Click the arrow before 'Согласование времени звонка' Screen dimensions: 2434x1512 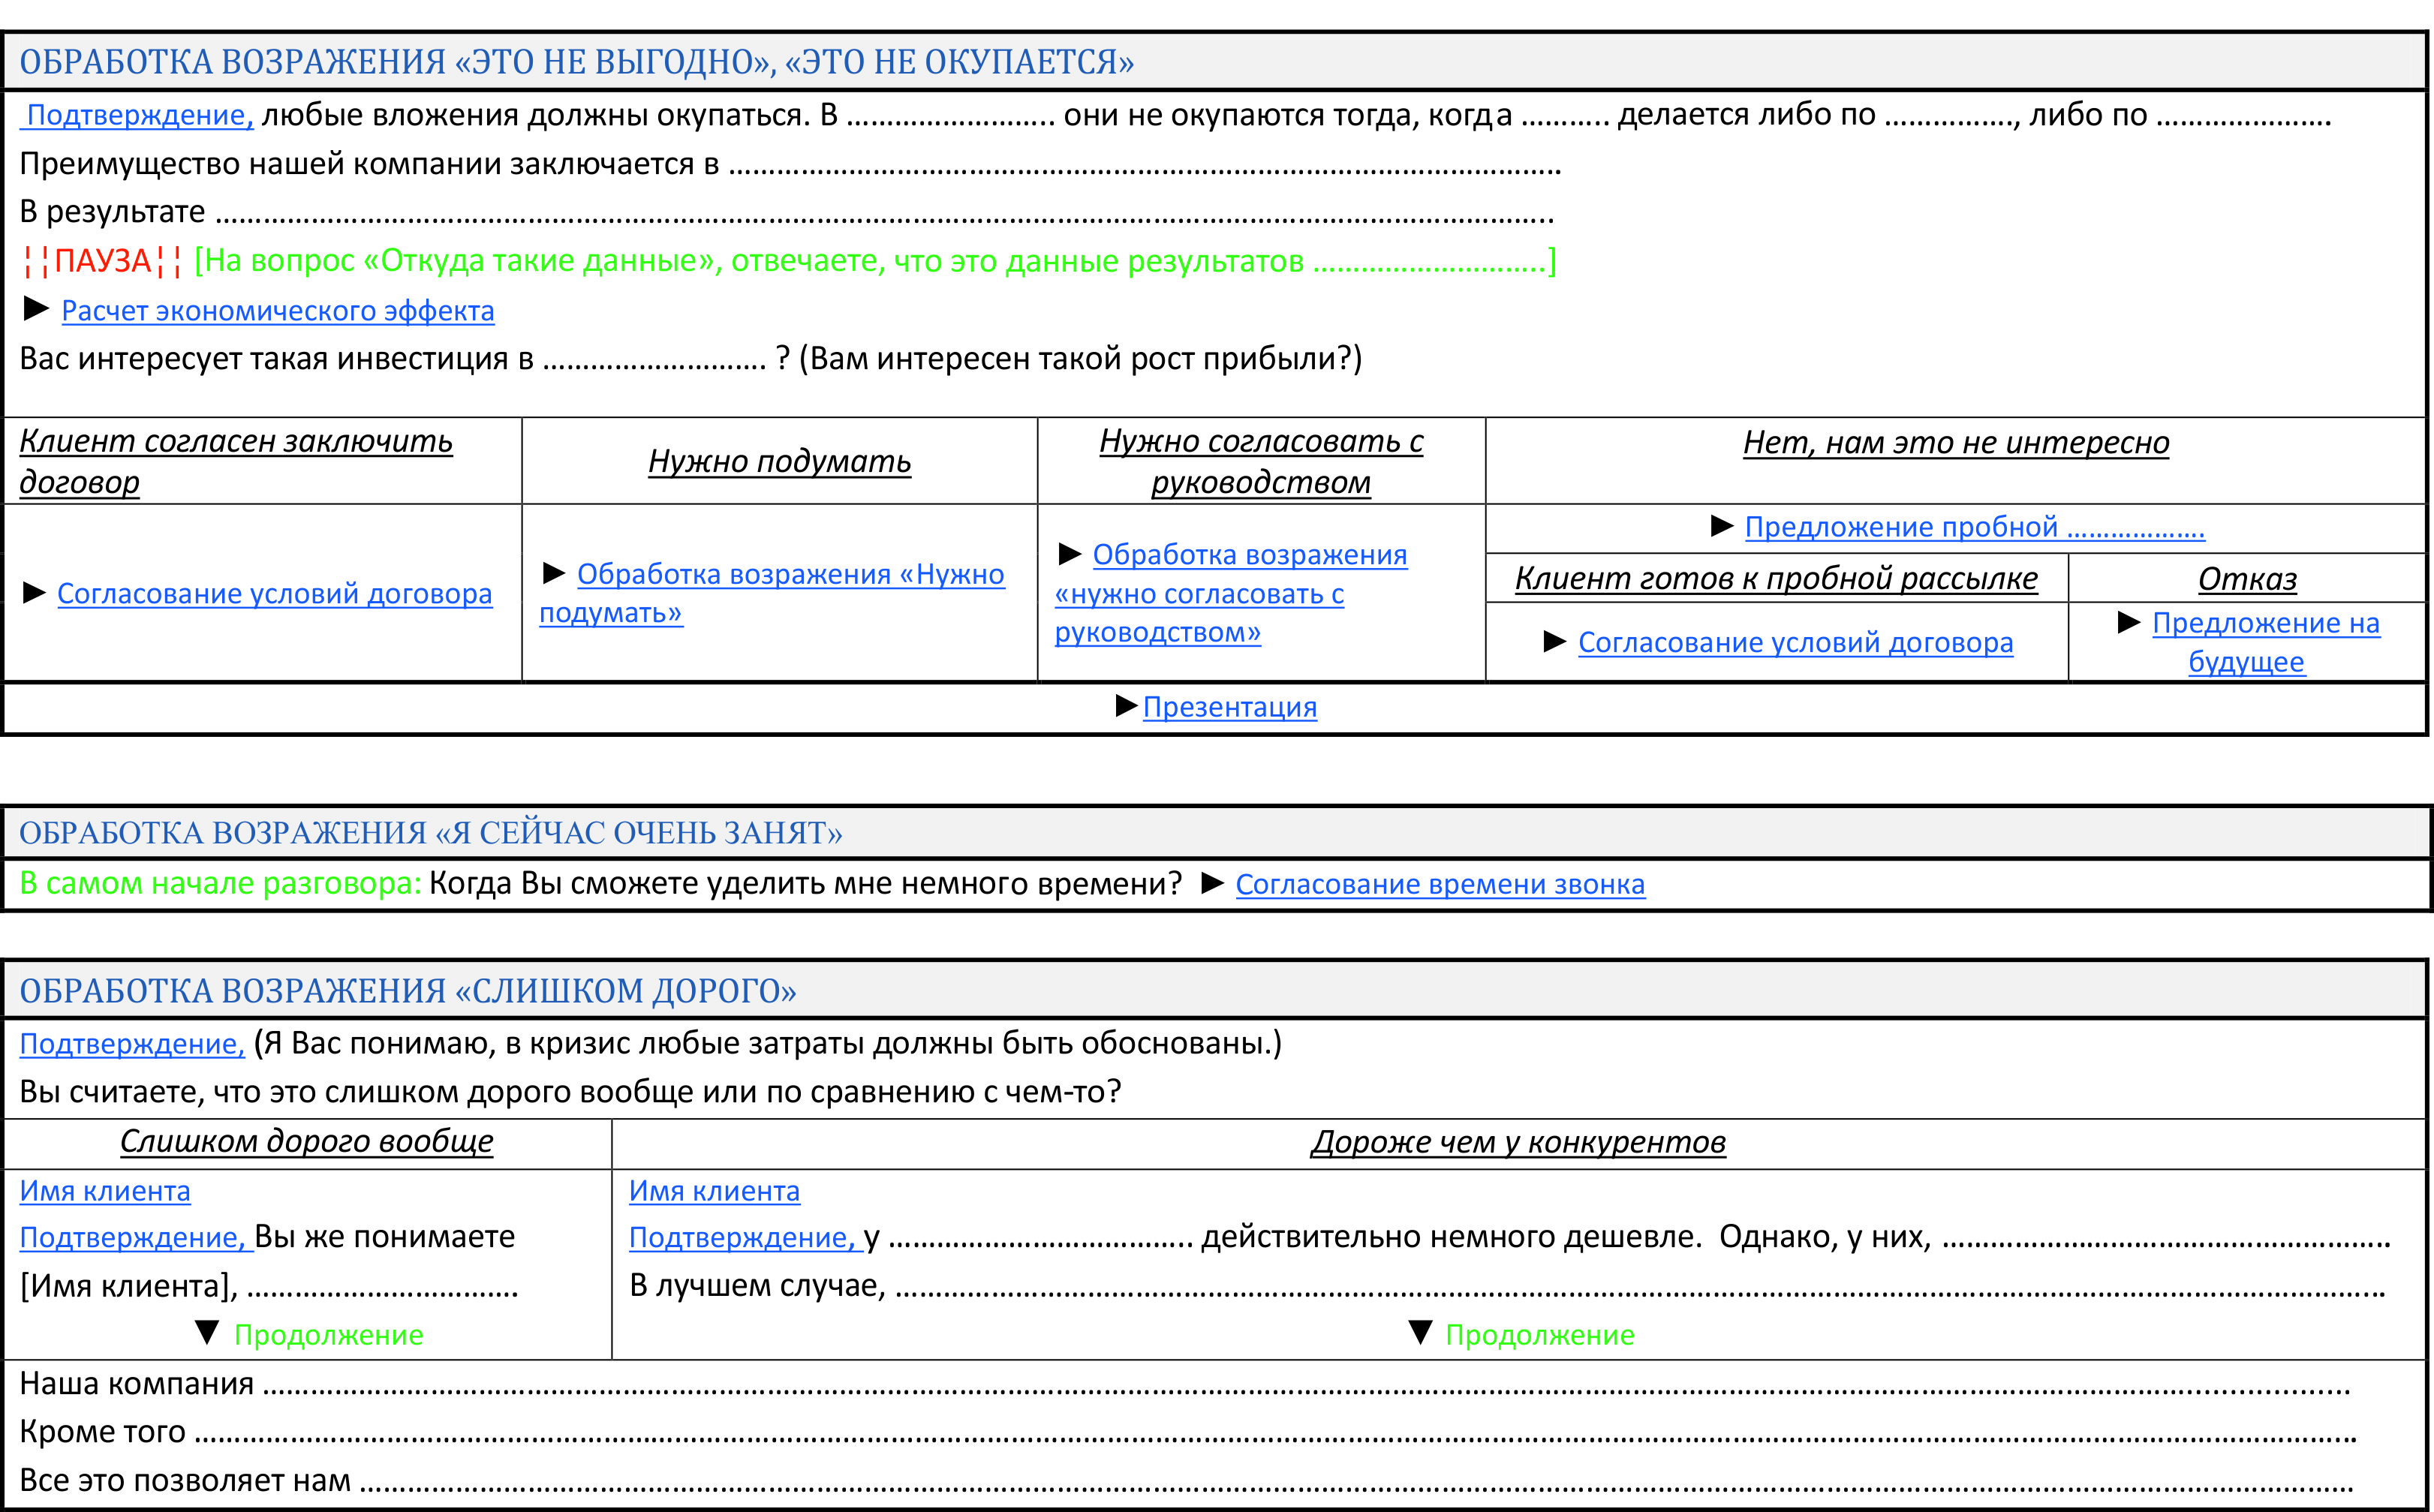1212,882
